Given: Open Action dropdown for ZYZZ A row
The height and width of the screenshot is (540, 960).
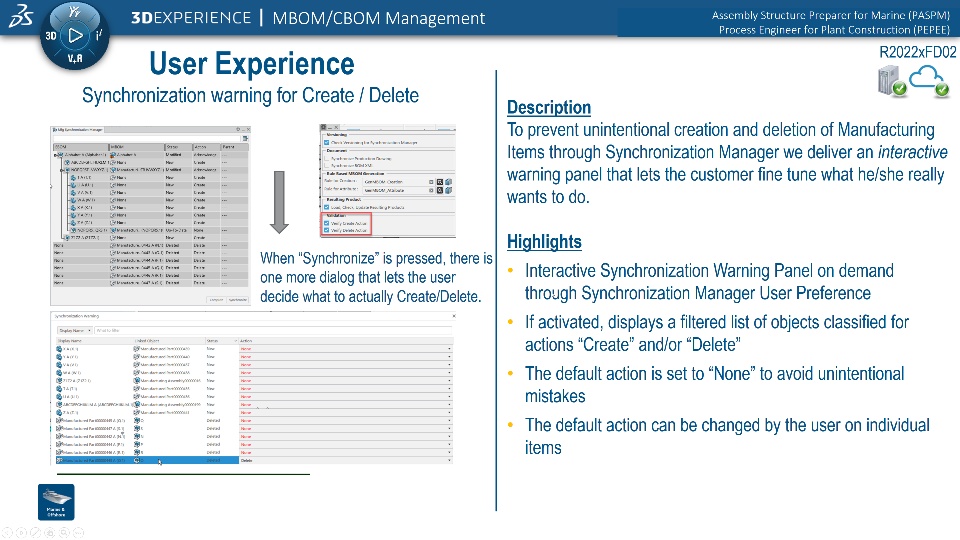Looking at the screenshot, I should tap(449, 381).
